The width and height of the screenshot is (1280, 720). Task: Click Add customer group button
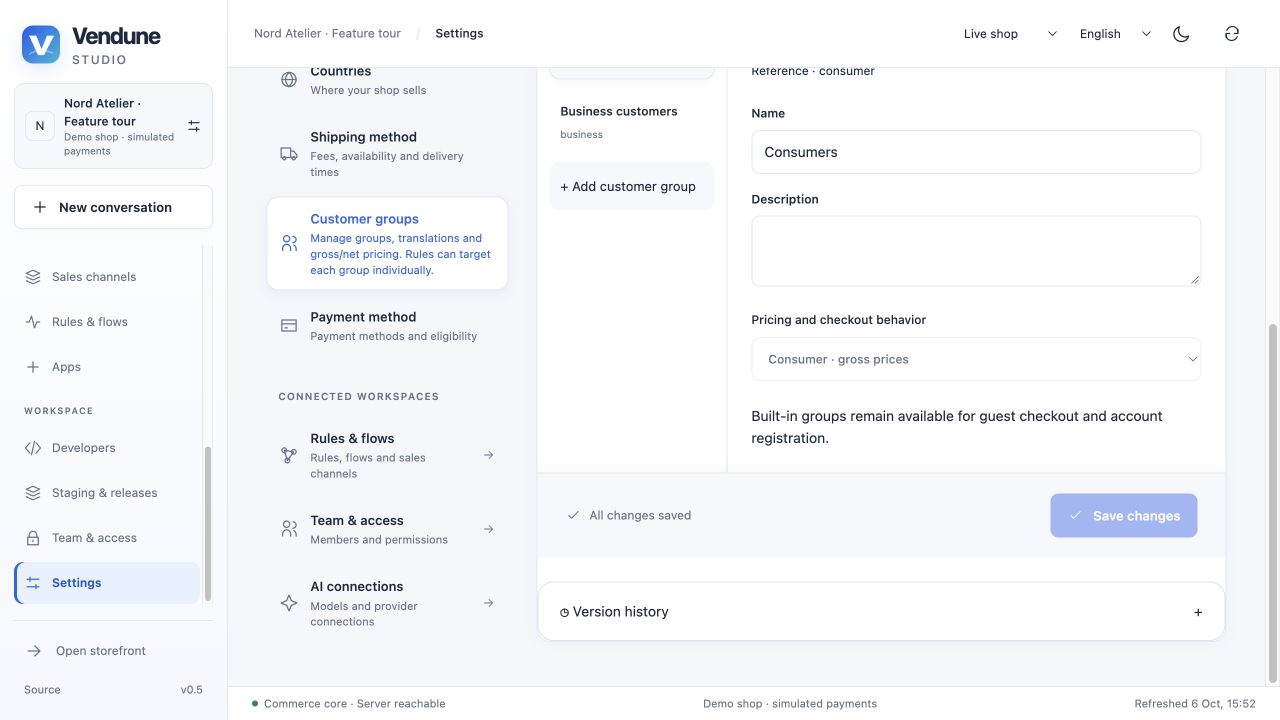click(632, 186)
